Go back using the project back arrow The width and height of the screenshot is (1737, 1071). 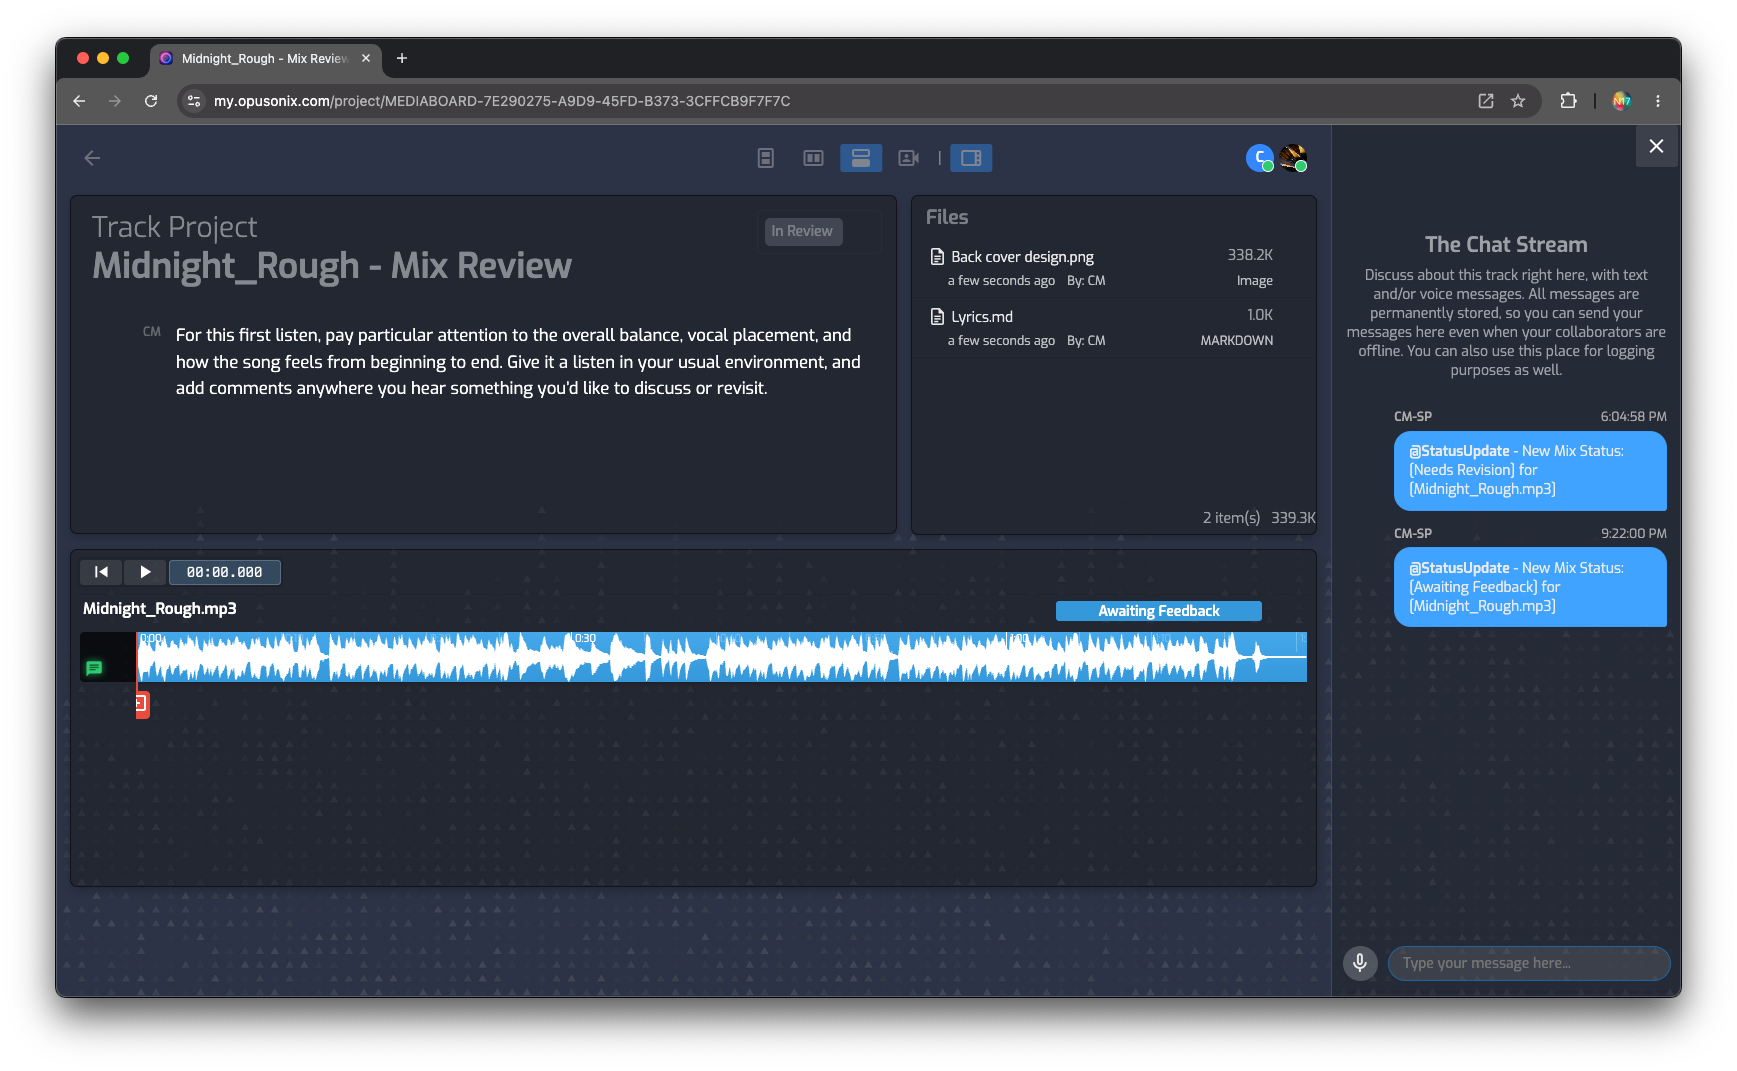coord(92,158)
